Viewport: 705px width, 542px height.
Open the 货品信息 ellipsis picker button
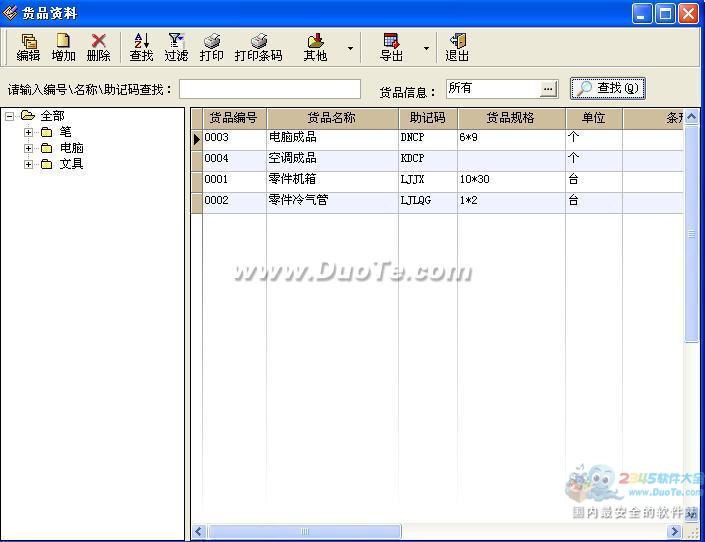click(548, 89)
